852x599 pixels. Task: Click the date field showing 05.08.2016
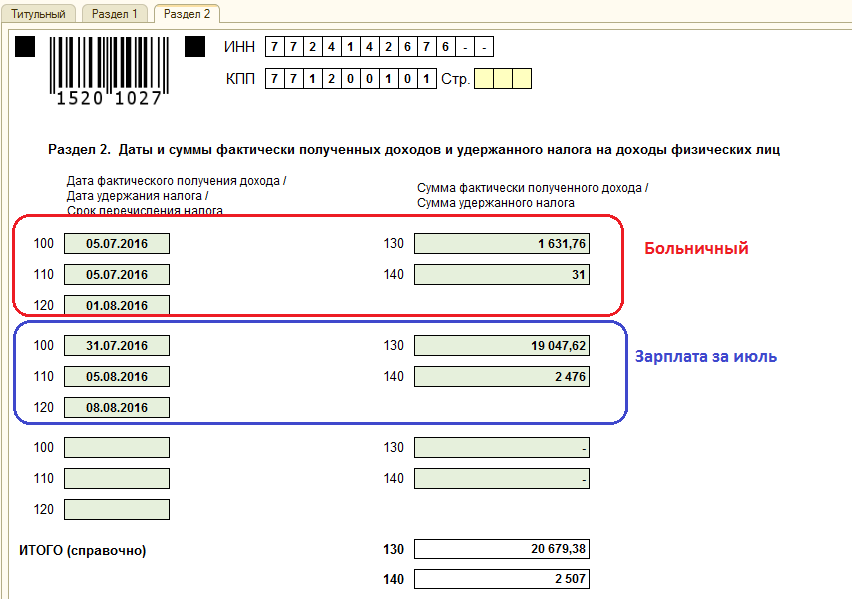tap(116, 376)
